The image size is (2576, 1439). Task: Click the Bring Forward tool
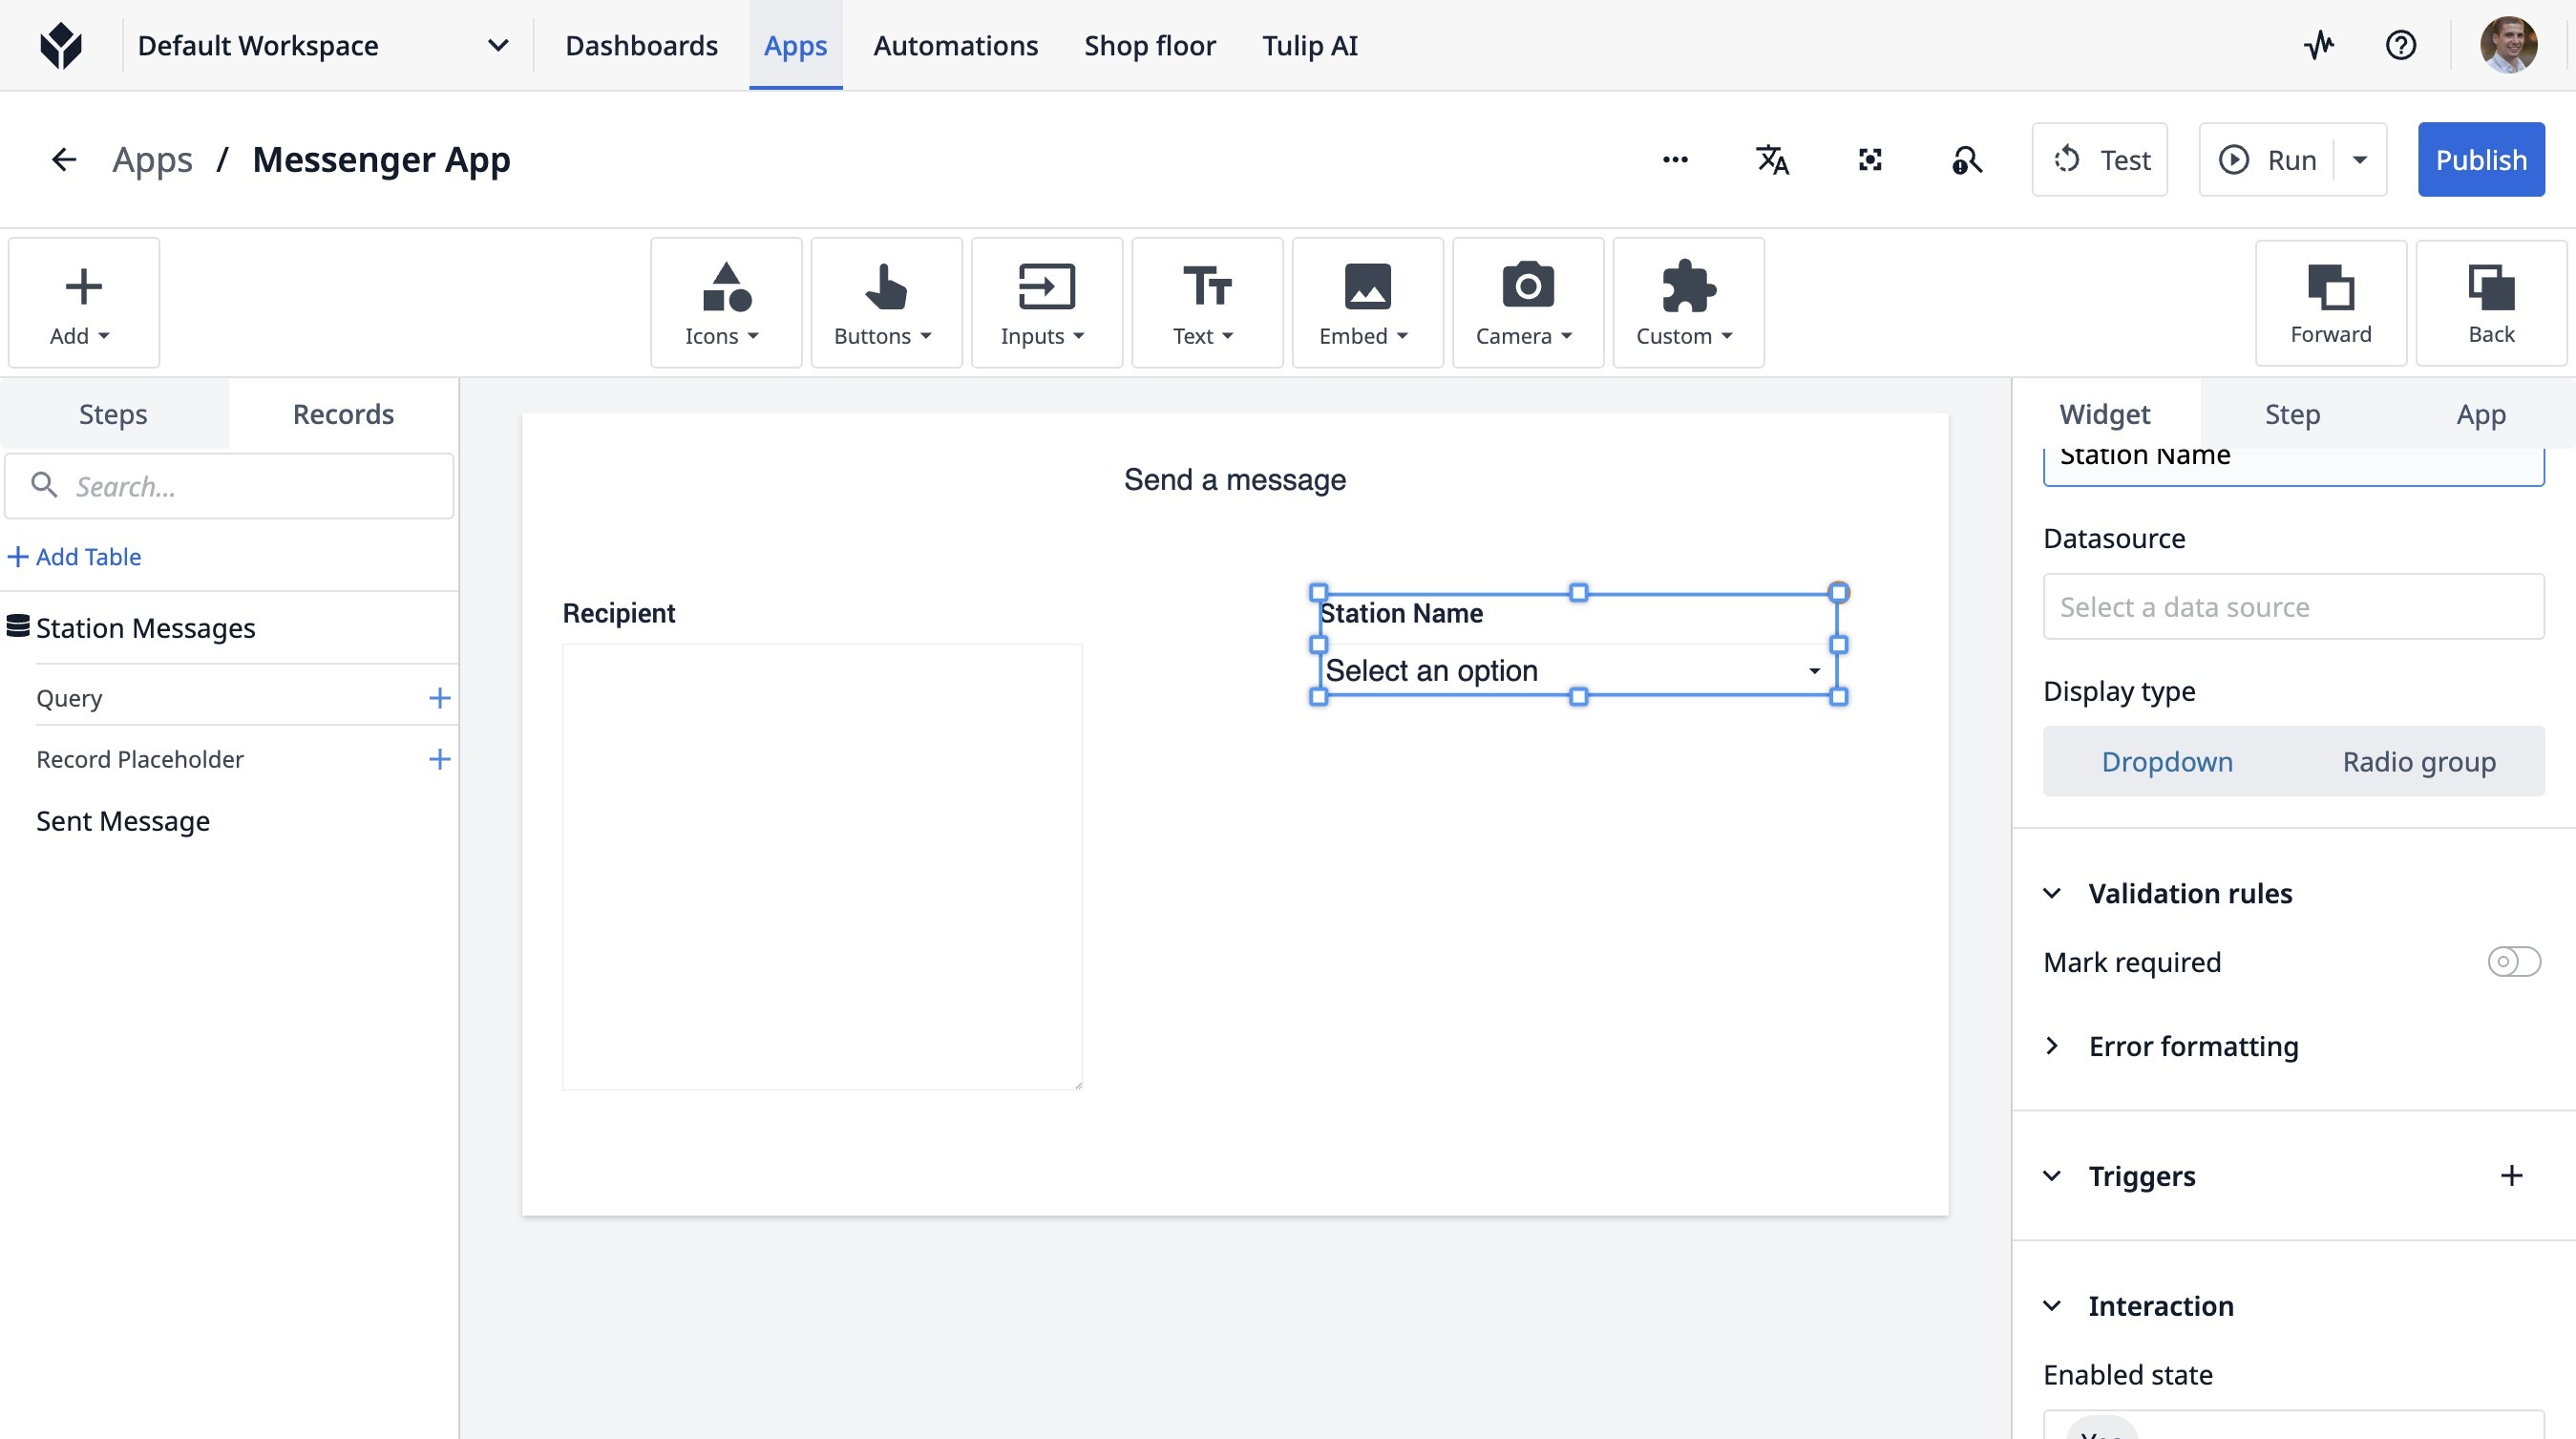pos(2330,303)
